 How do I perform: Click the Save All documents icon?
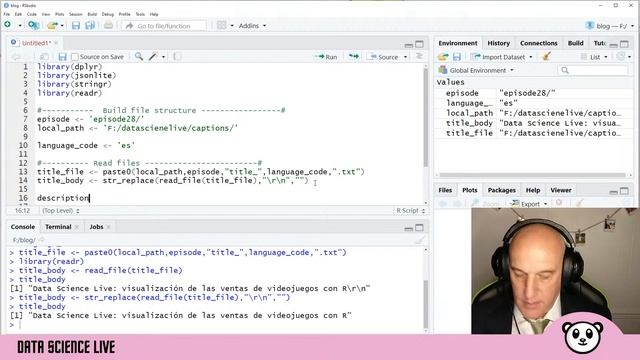coord(90,25)
